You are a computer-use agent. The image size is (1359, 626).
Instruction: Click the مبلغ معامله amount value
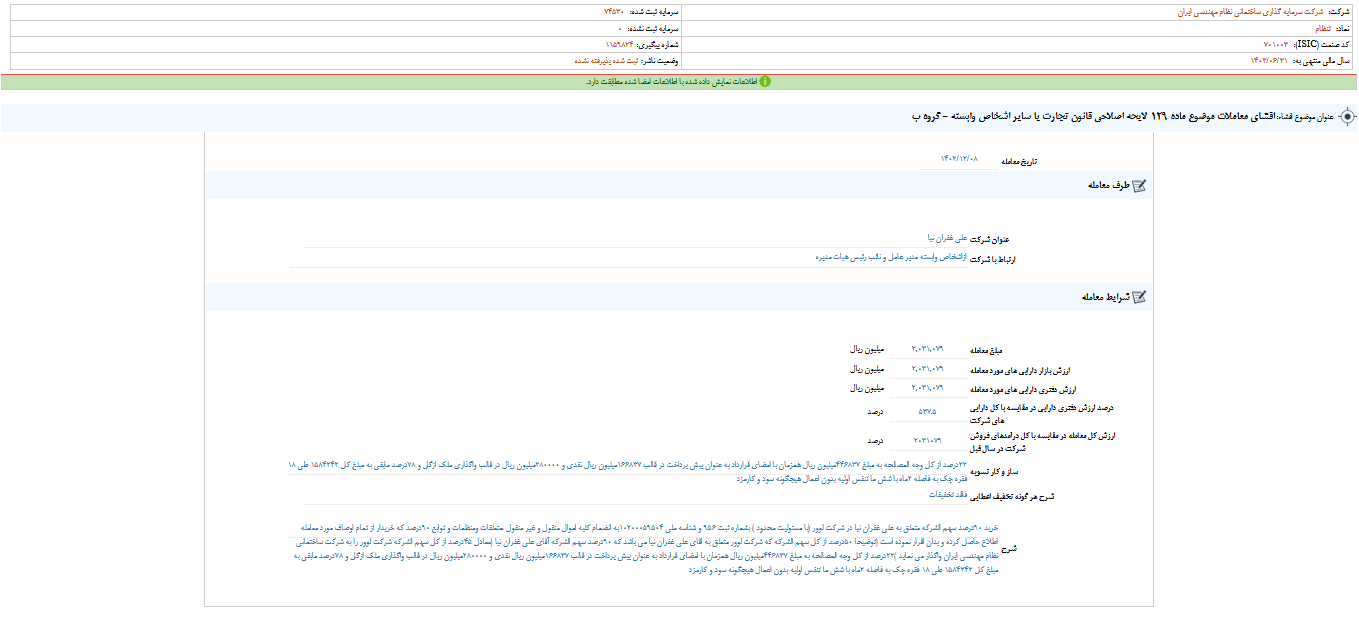pyautogui.click(x=926, y=349)
